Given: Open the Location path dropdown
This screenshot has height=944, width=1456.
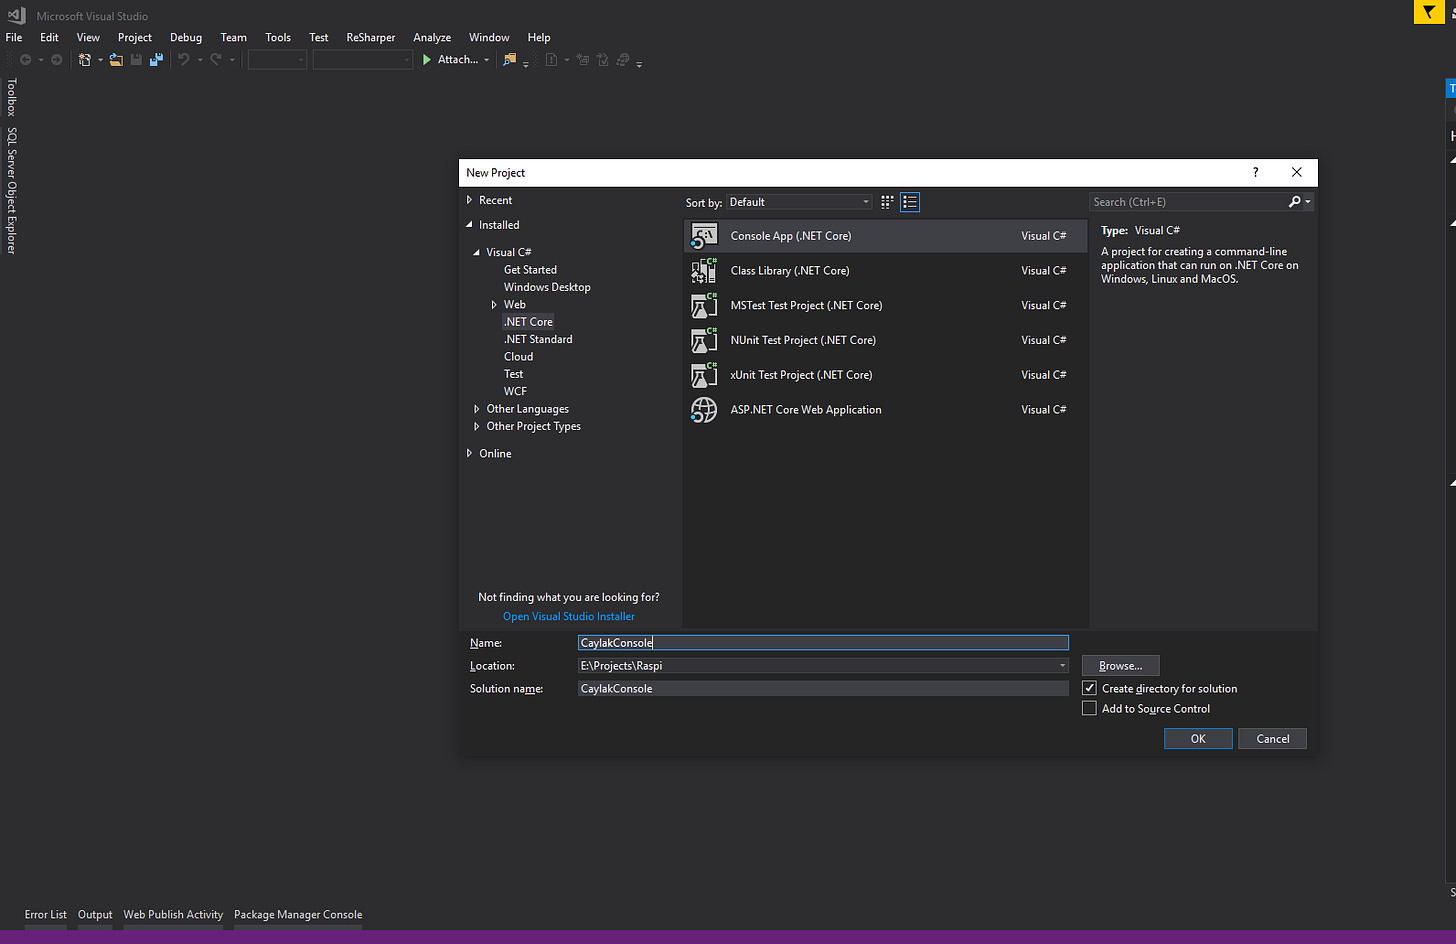Looking at the screenshot, I should click(1062, 666).
